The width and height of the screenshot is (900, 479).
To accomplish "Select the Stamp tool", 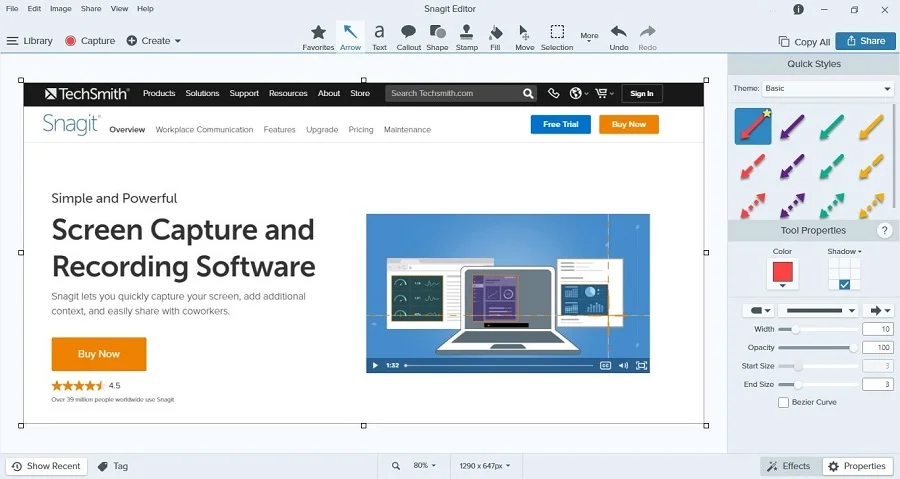I will pyautogui.click(x=466, y=37).
